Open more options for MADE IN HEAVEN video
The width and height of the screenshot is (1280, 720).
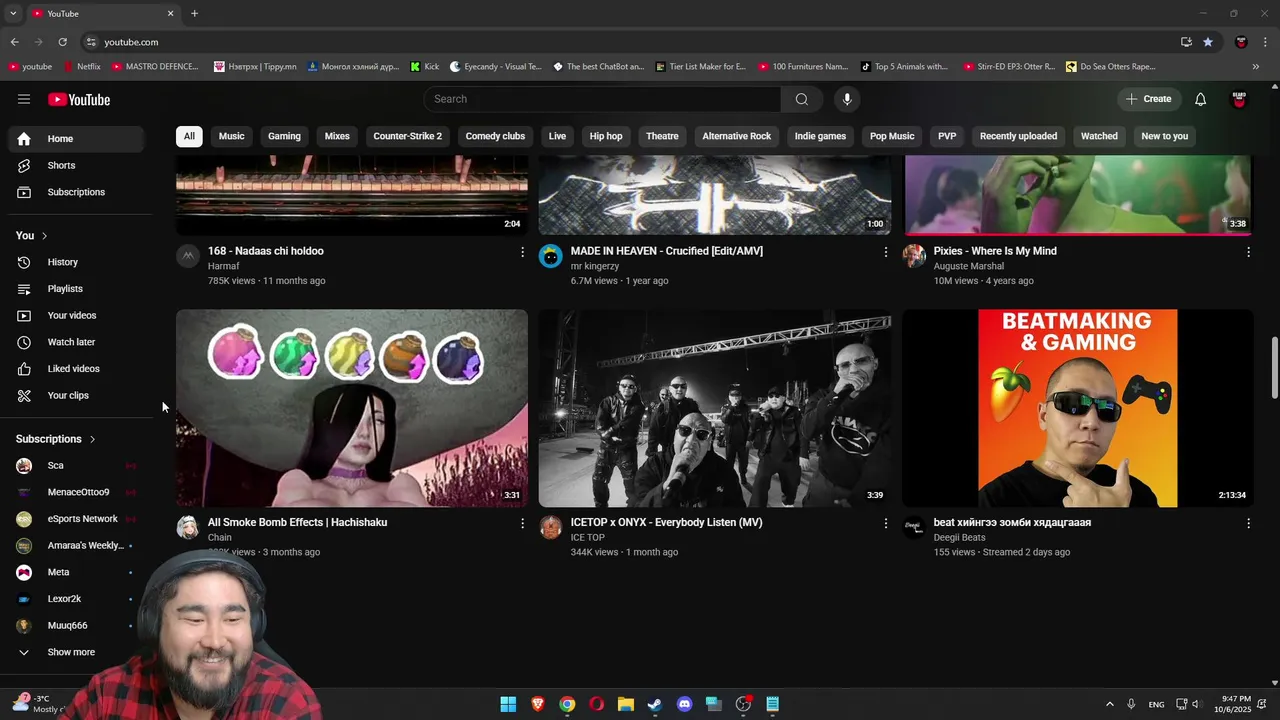pos(885,252)
